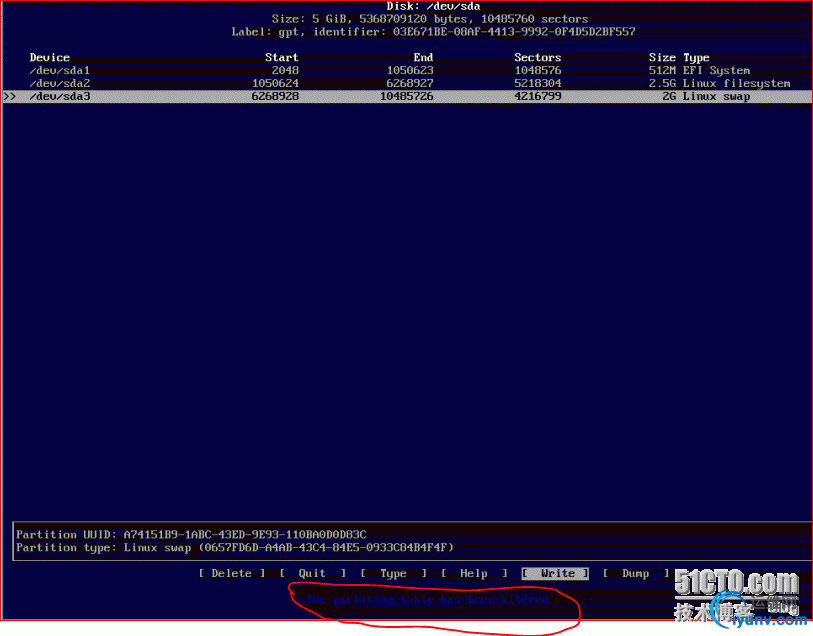Click start sector 6268928
The height and width of the screenshot is (636, 813).
point(275,96)
